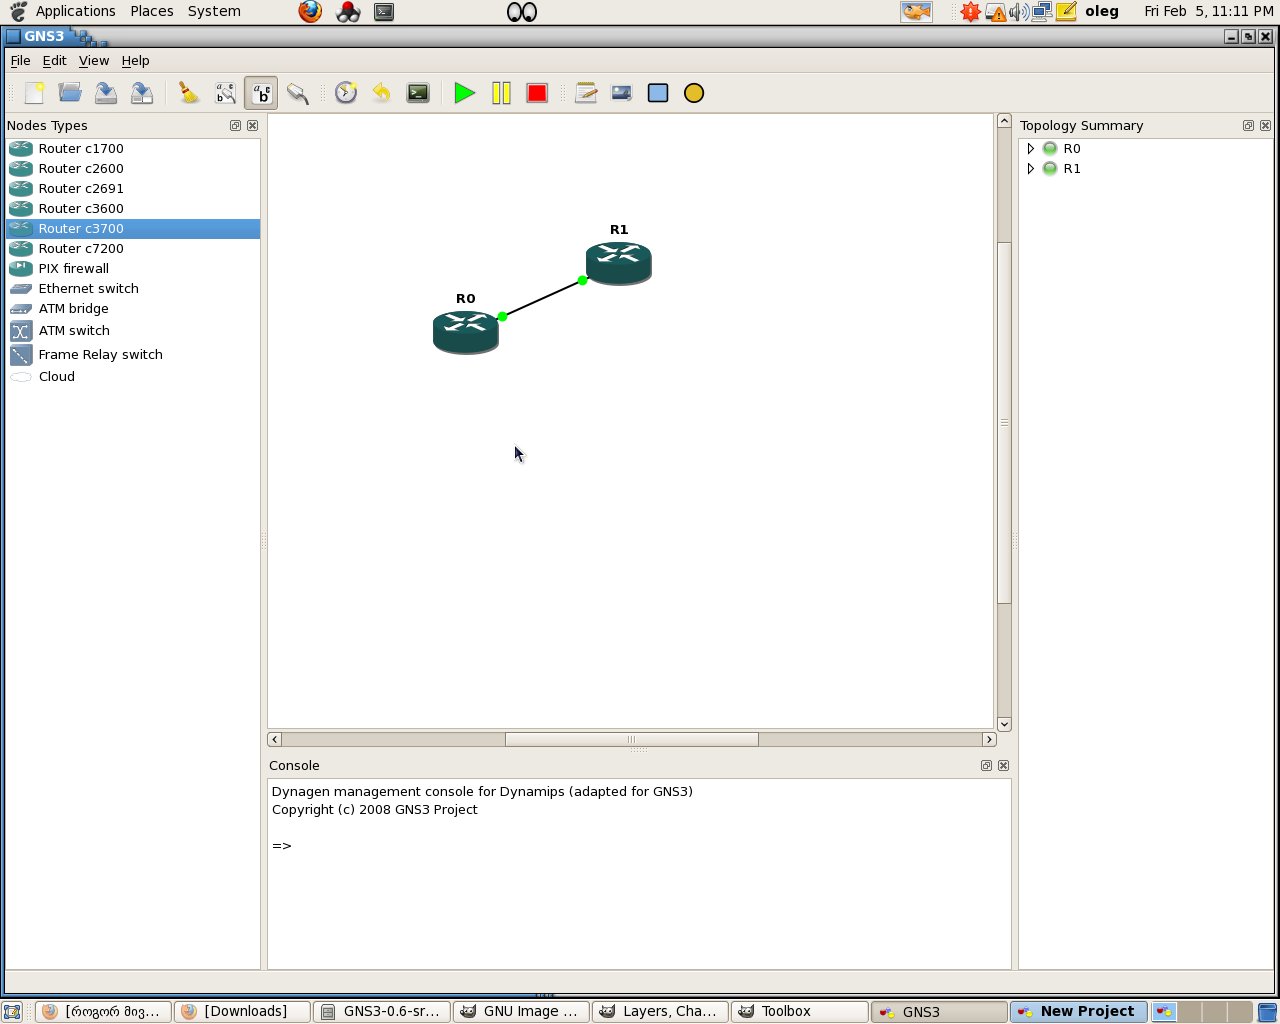The image size is (1280, 1024).
Task: Stop all devices with red stop button
Action: pos(537,93)
